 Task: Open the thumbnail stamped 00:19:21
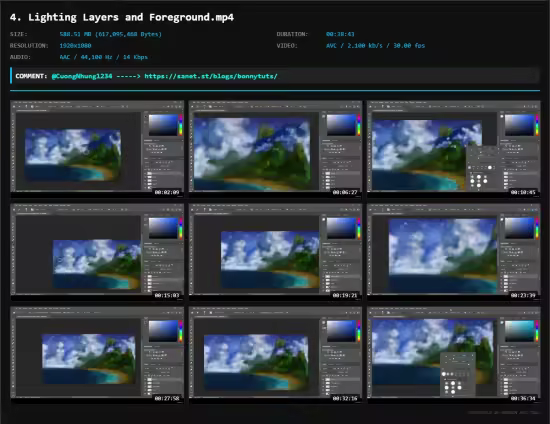coord(275,251)
